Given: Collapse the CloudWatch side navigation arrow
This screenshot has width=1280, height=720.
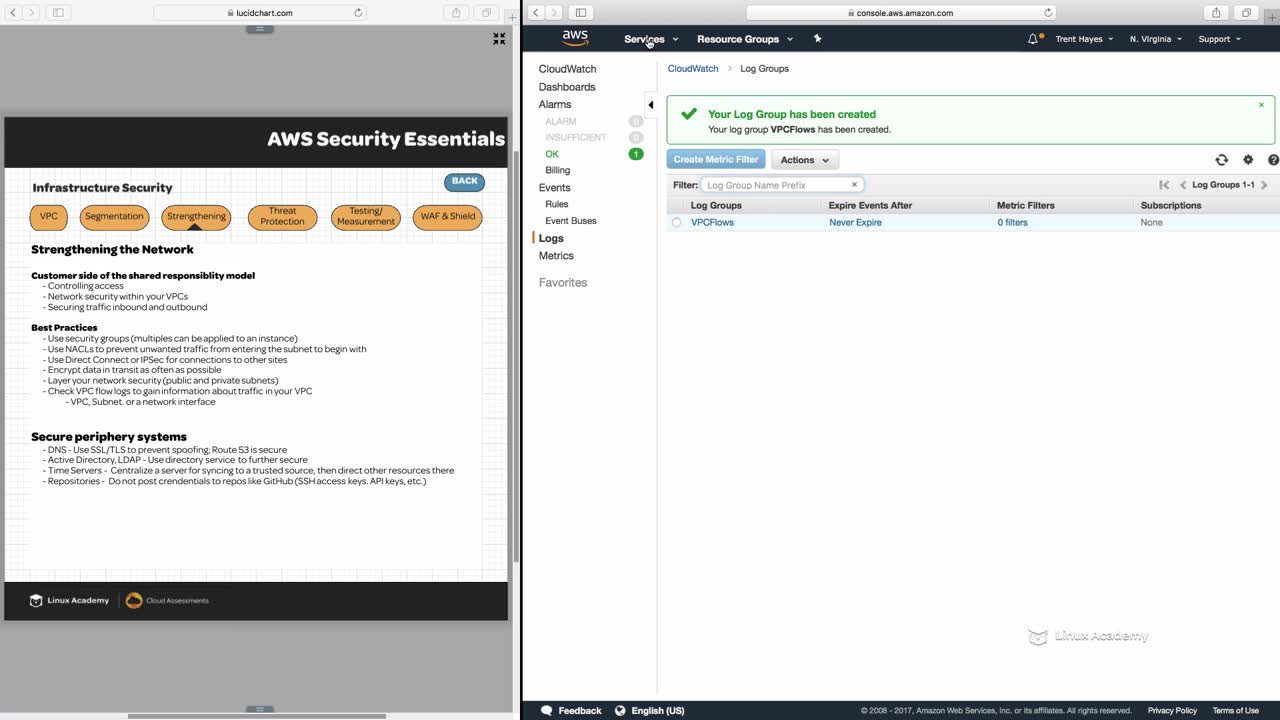Looking at the screenshot, I should (x=650, y=105).
